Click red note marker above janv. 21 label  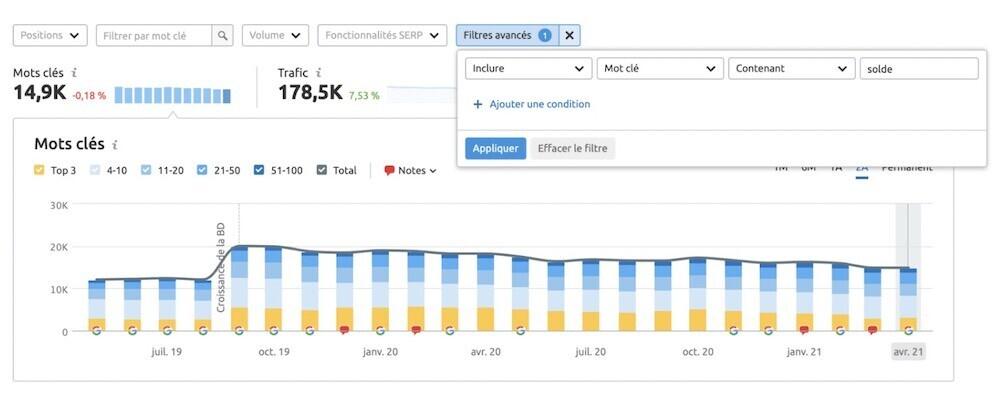[x=804, y=330]
